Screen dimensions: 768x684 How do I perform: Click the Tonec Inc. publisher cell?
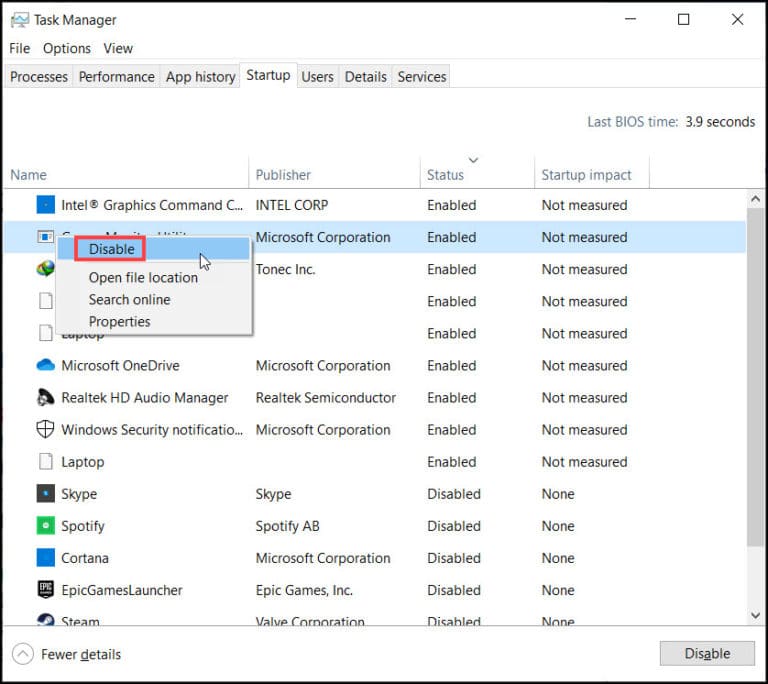point(286,269)
